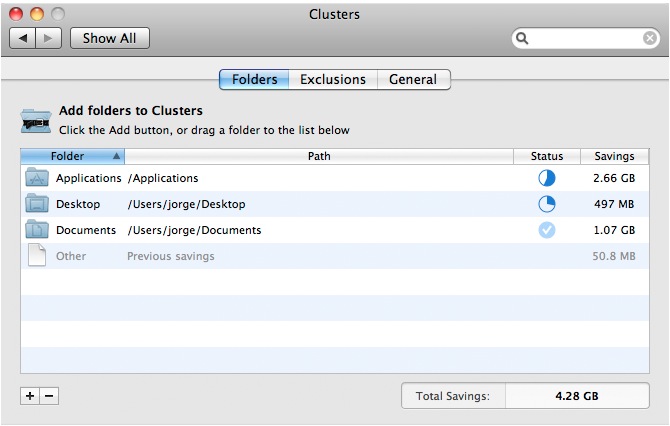Click the Other file icon
The image size is (670, 426).
pos(37,256)
